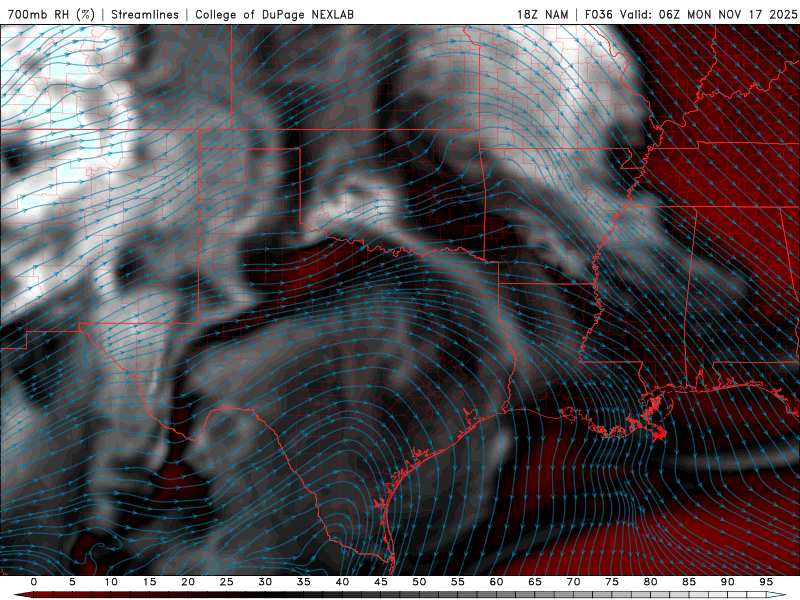This screenshot has width=800, height=600.
Task: Click colorbar label '85'
Action: tap(689, 582)
